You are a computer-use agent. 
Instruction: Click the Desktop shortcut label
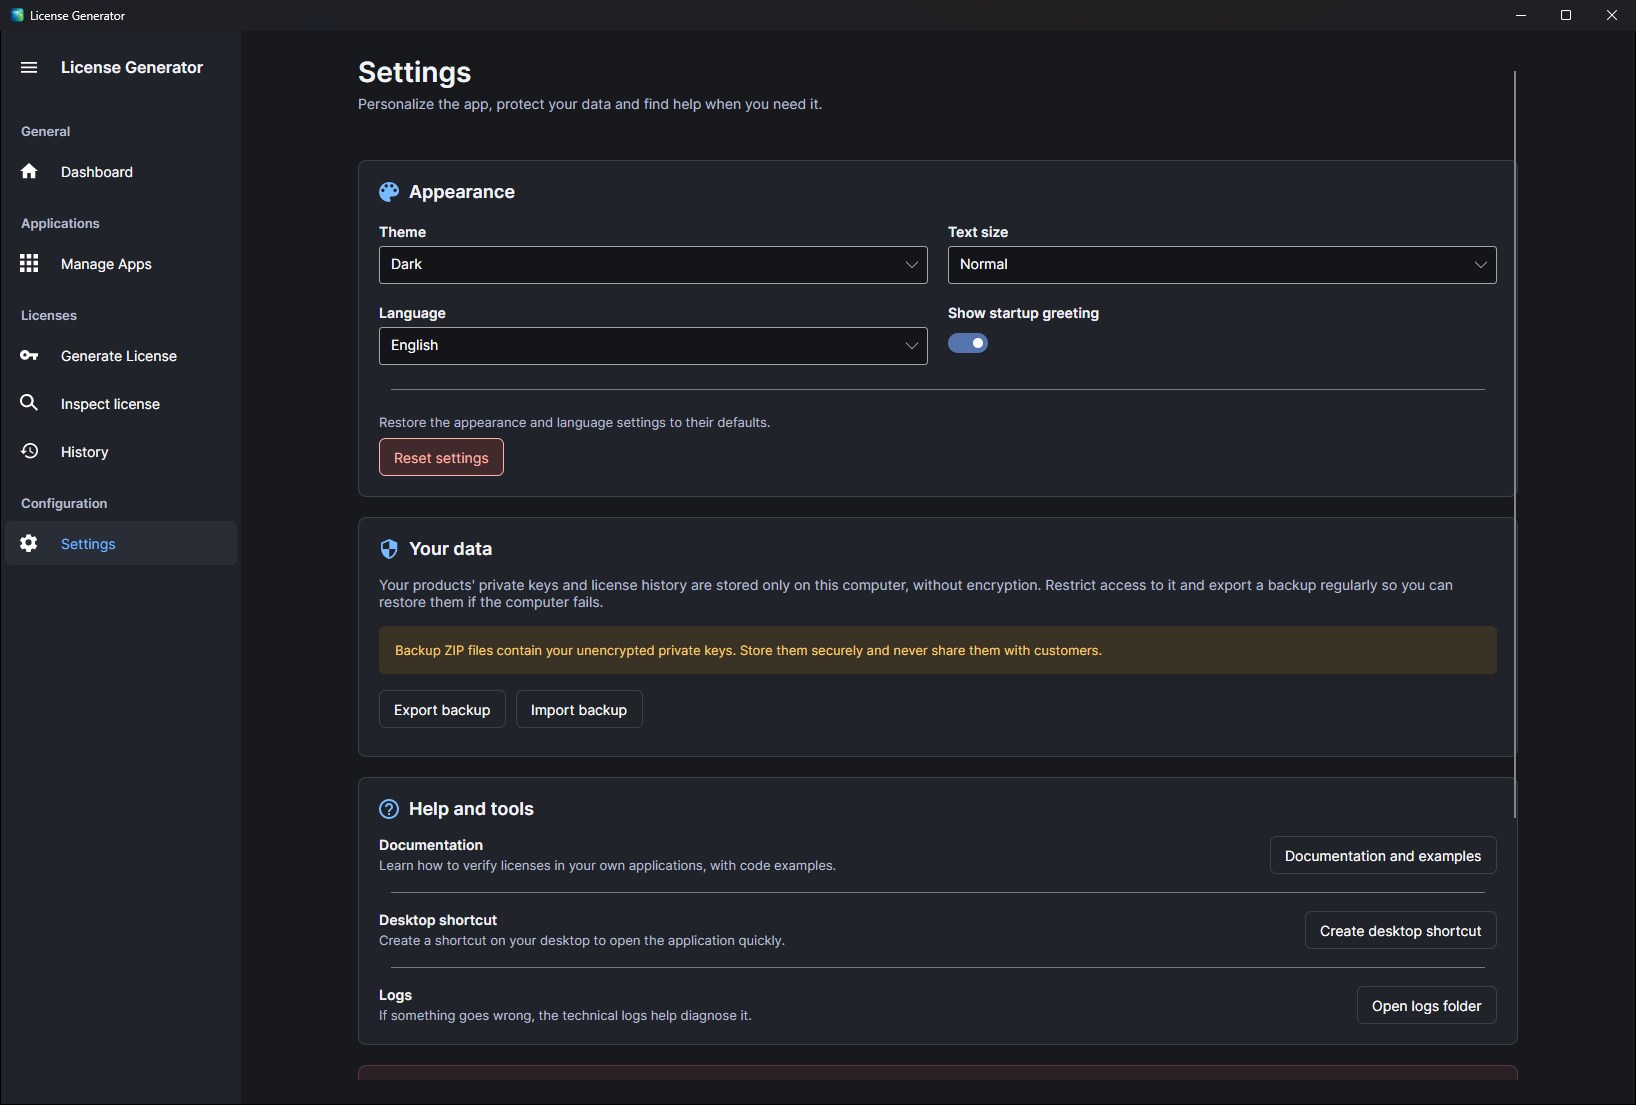point(438,920)
